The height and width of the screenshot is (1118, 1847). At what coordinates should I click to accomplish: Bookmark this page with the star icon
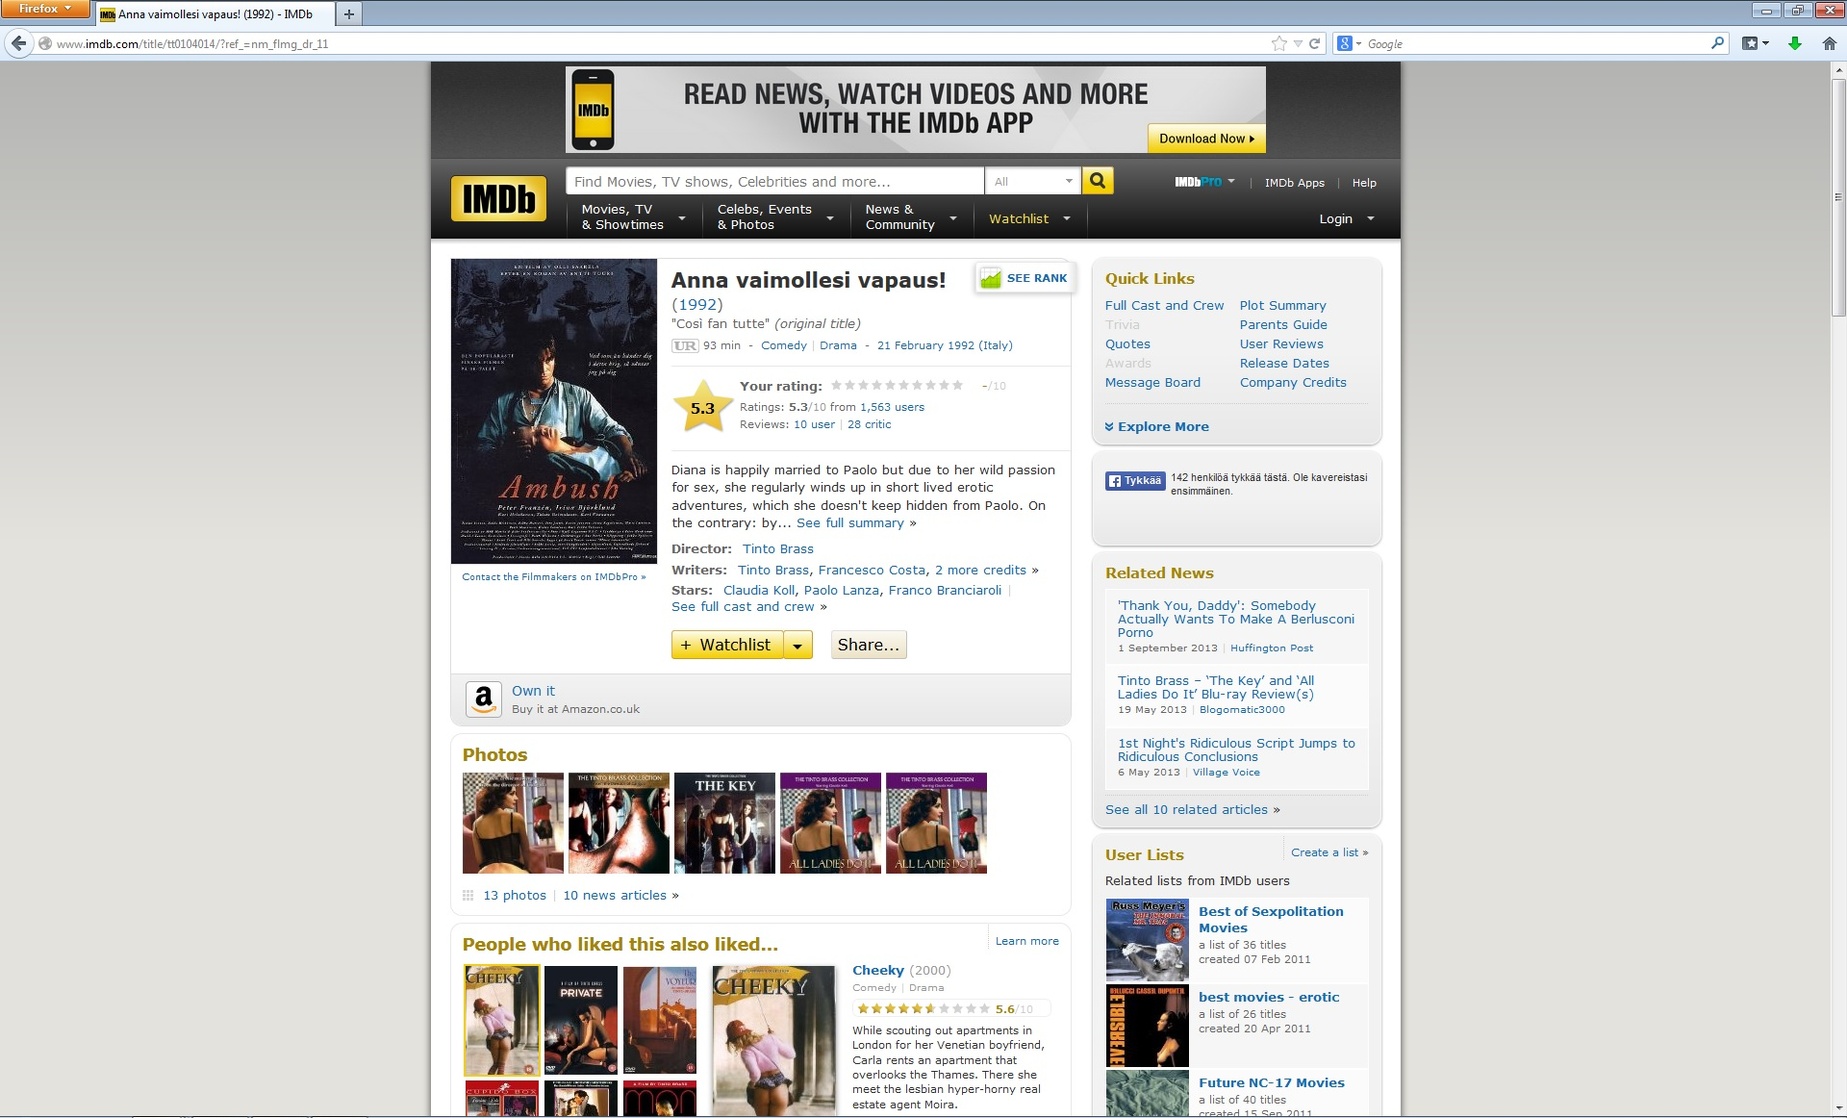click(x=1279, y=43)
